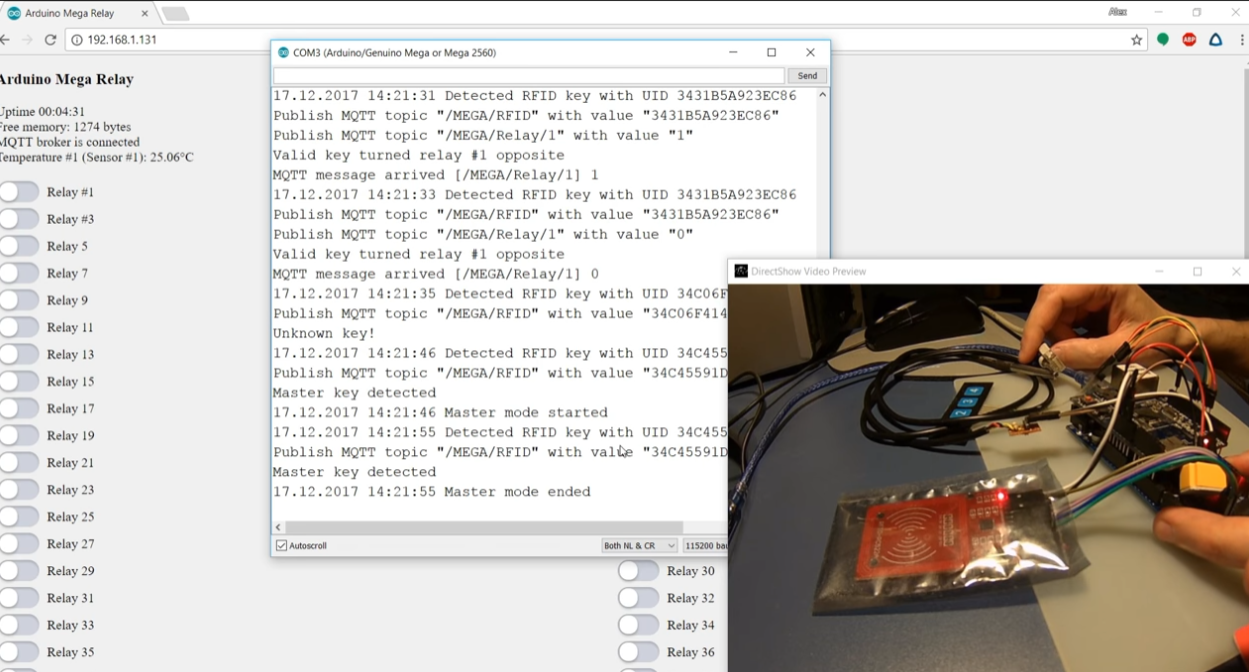Click the video preview image in DirectShow window
The image size is (1249, 672).
[988, 478]
